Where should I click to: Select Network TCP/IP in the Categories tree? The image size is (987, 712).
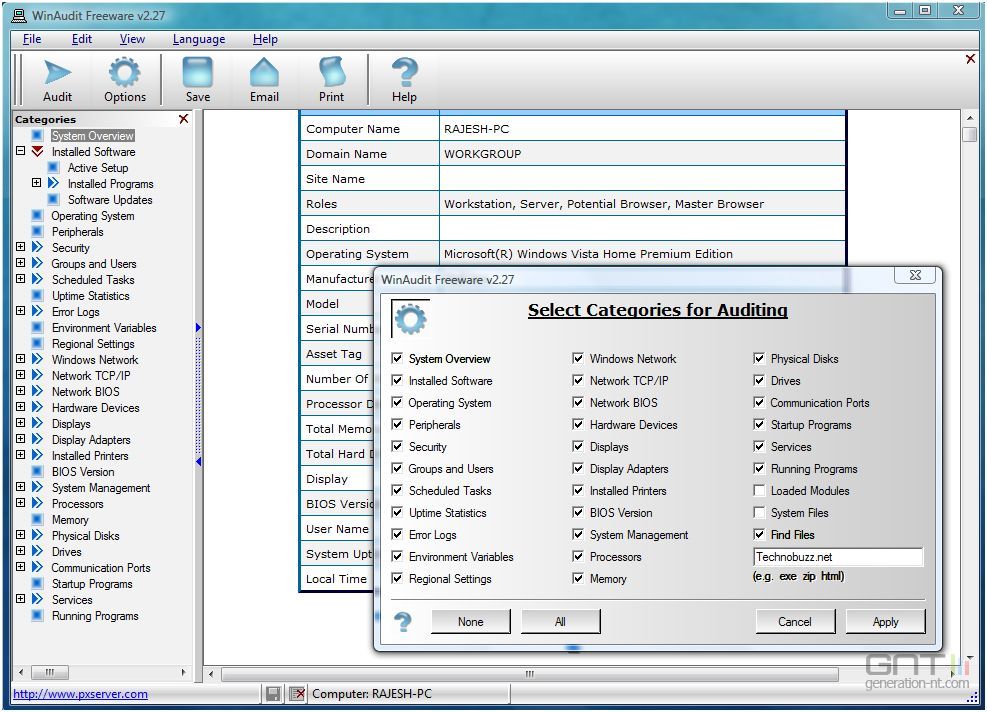coord(91,375)
